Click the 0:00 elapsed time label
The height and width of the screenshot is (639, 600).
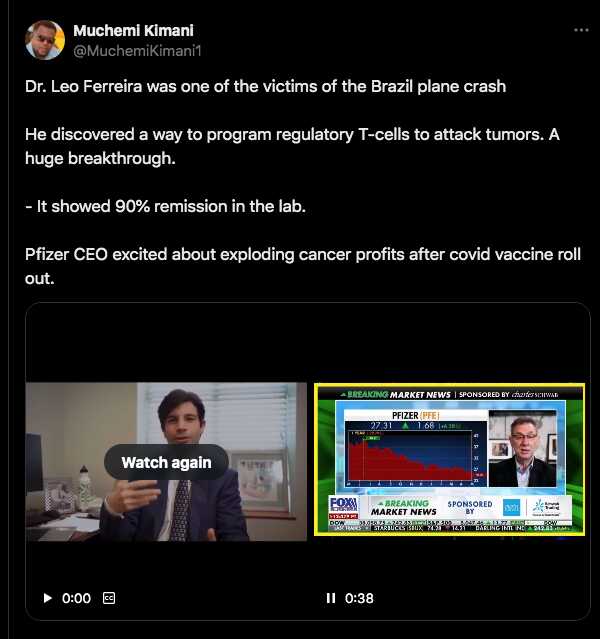click(x=76, y=598)
